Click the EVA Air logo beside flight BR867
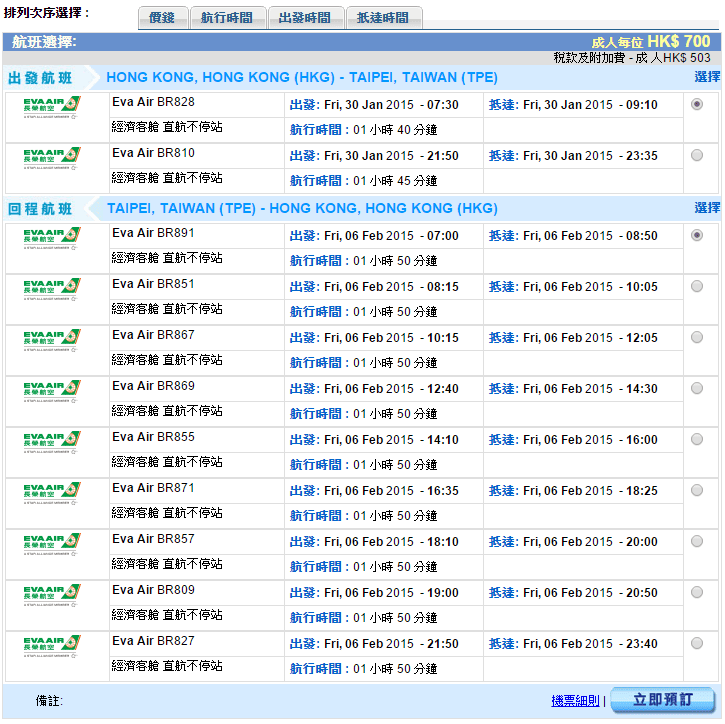 (x=52, y=340)
